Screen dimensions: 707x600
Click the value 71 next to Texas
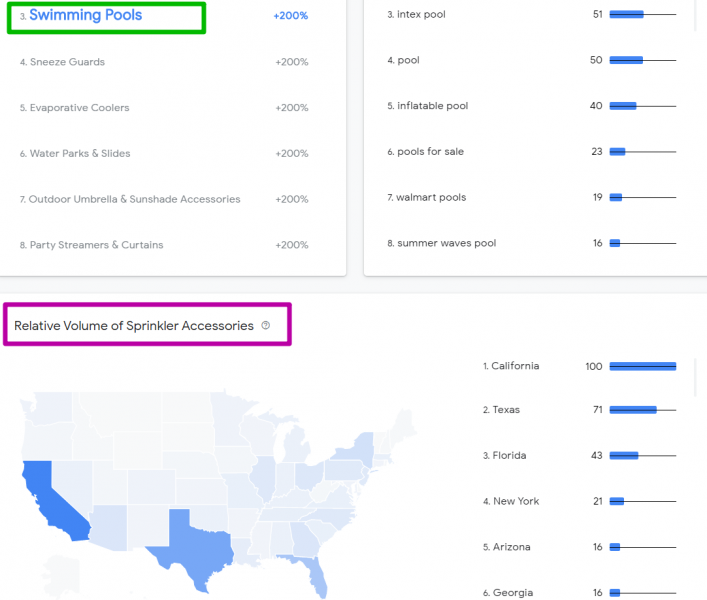coord(597,410)
